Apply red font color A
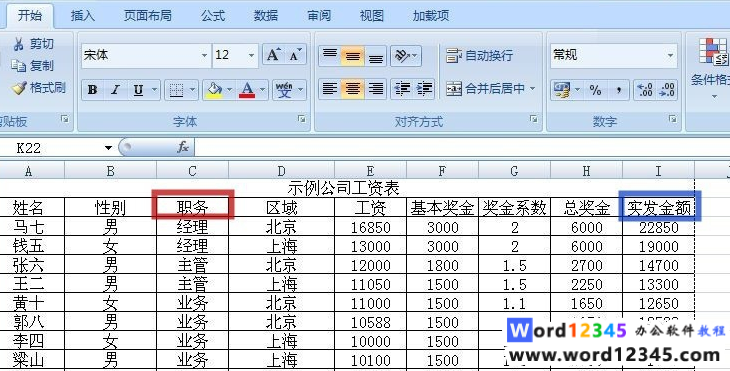Viewport: 730px width, 371px height. point(247,90)
